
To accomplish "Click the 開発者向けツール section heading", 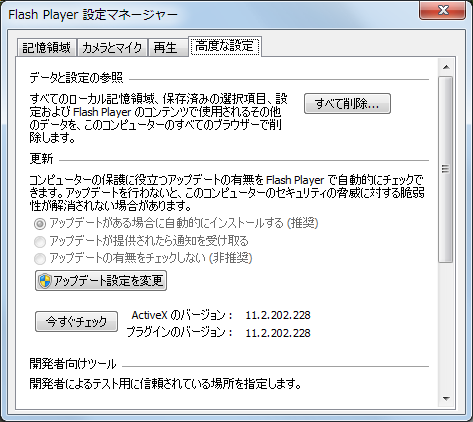I will tap(73, 364).
